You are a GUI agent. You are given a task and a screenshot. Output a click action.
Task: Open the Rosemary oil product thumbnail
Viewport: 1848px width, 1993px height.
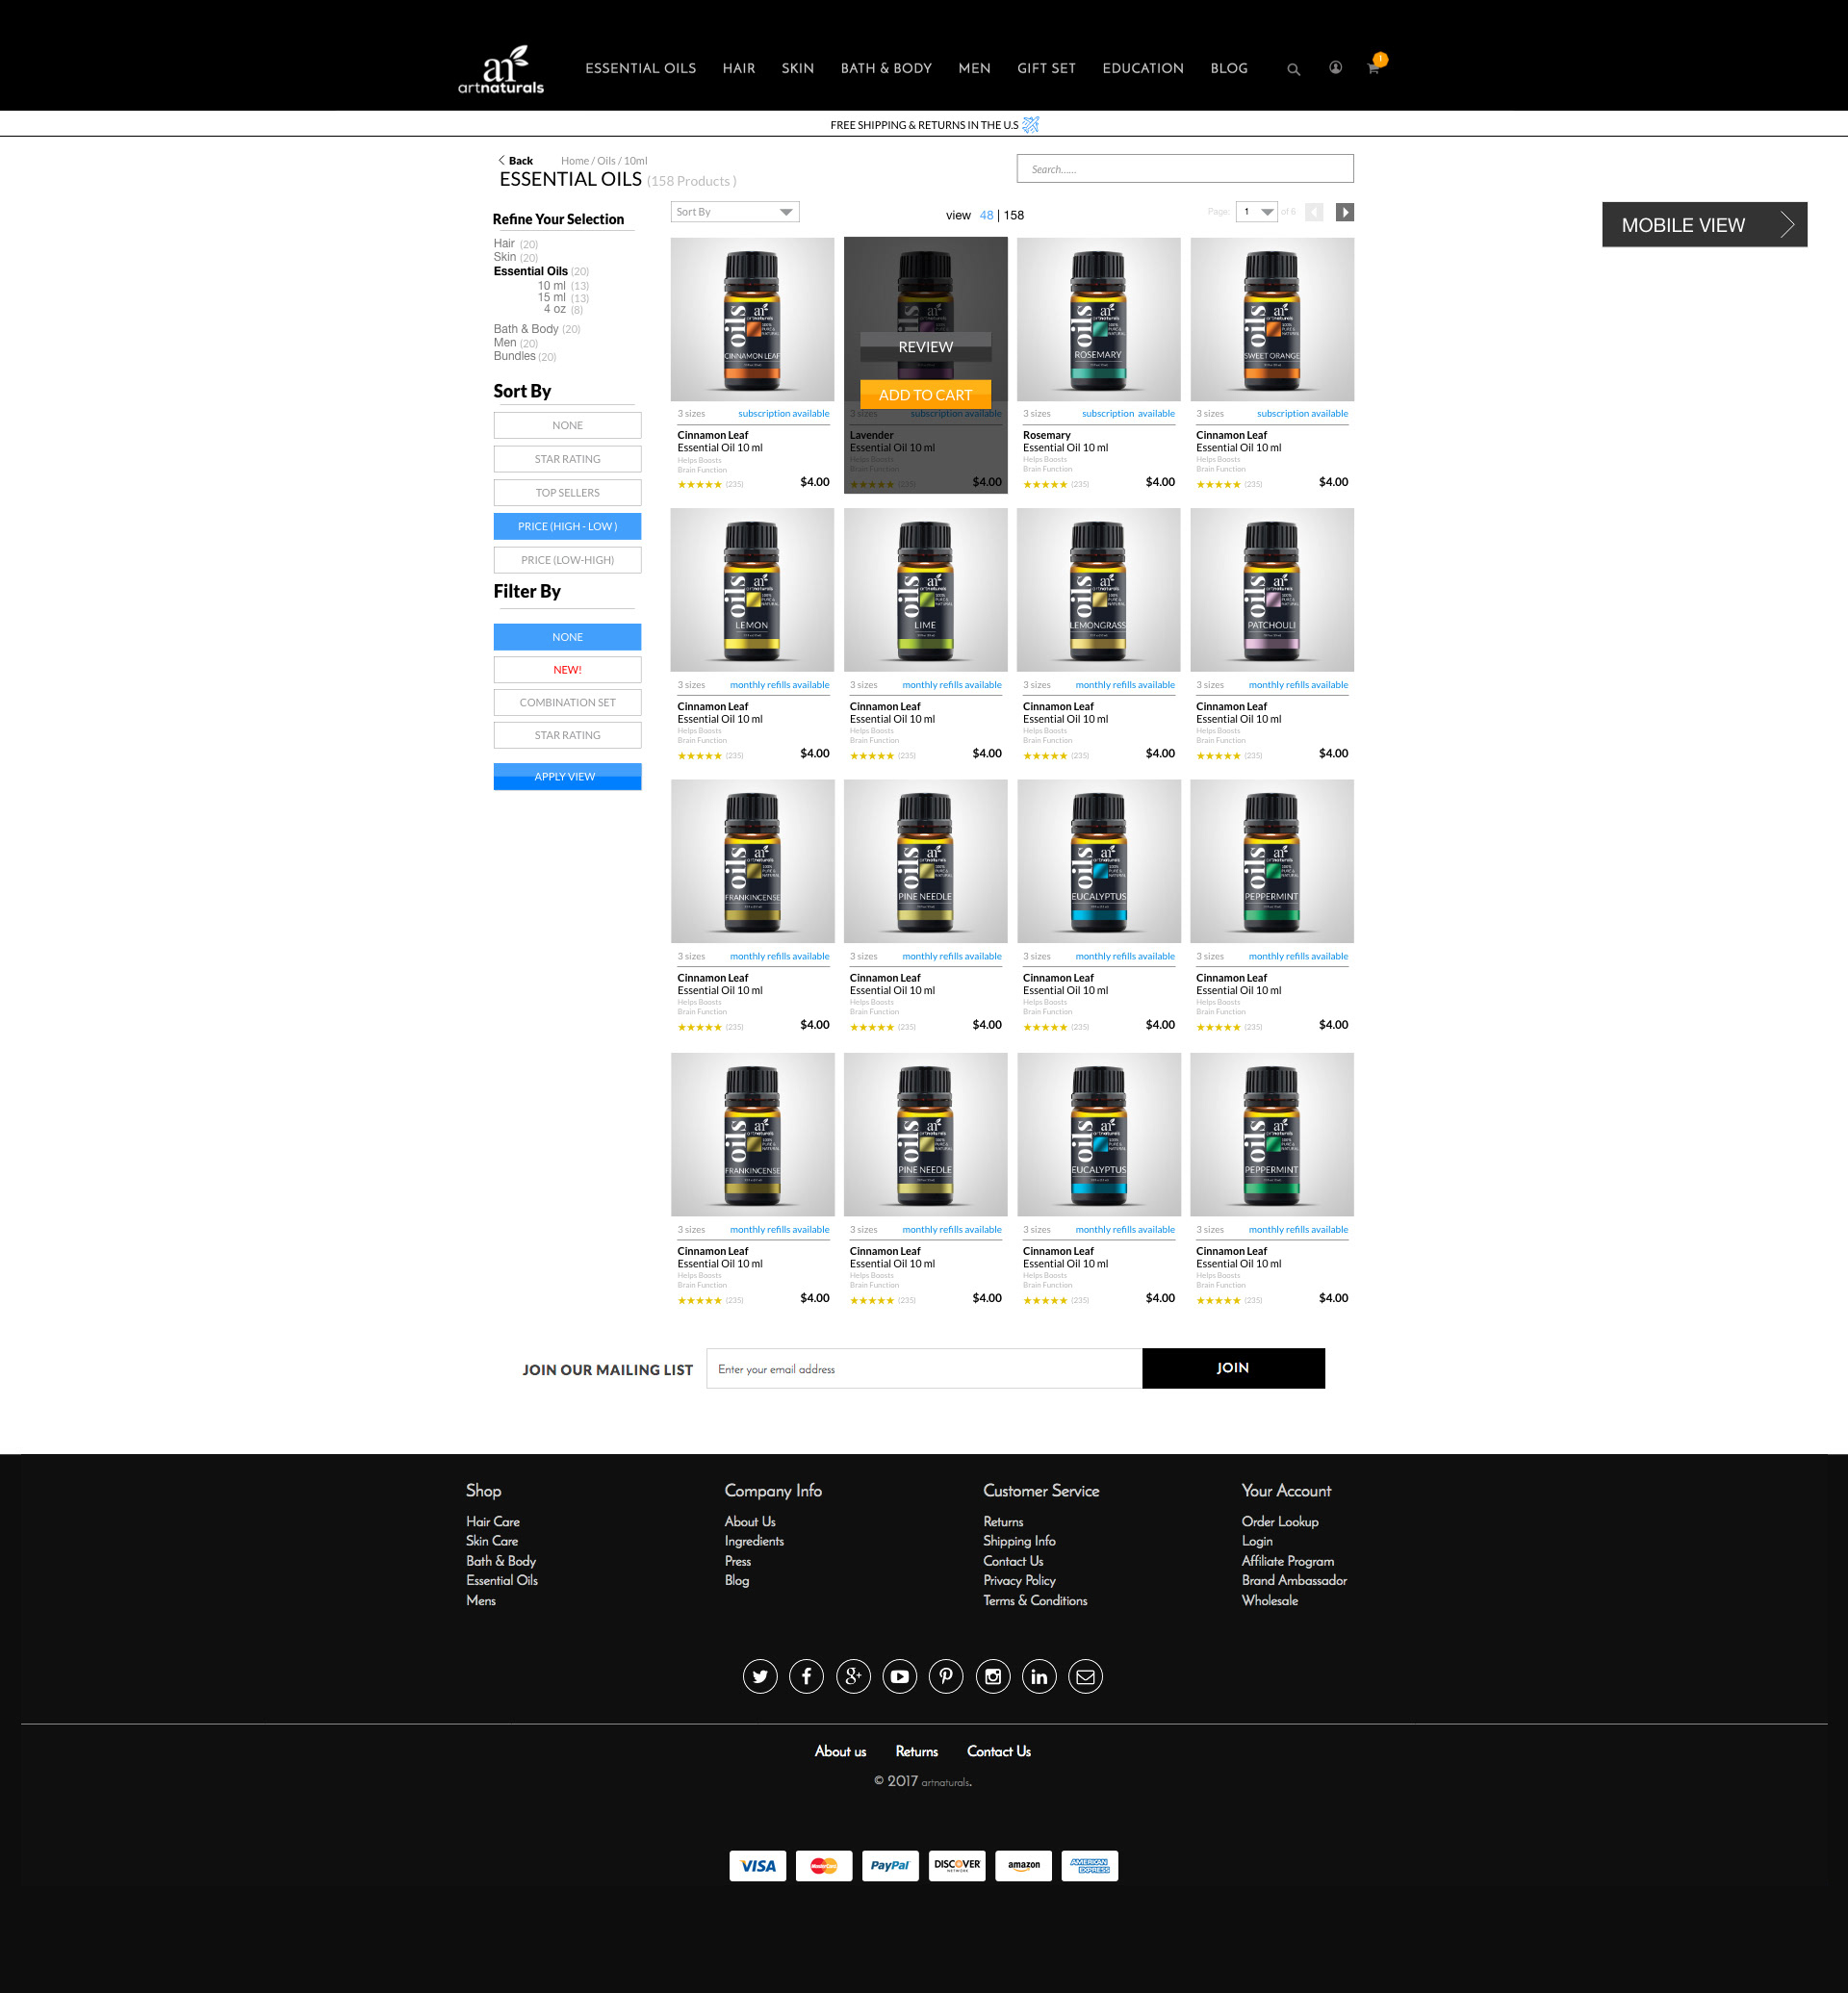pos(1098,319)
